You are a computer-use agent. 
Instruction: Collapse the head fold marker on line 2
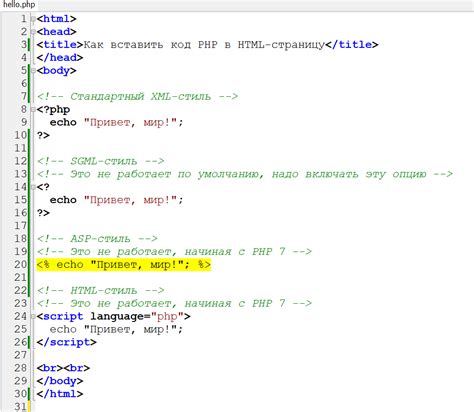coord(33,32)
